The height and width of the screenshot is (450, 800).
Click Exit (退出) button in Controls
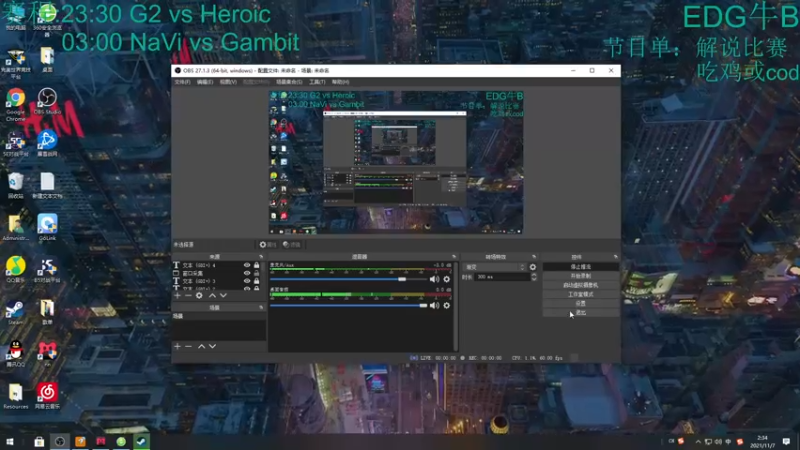[581, 313]
